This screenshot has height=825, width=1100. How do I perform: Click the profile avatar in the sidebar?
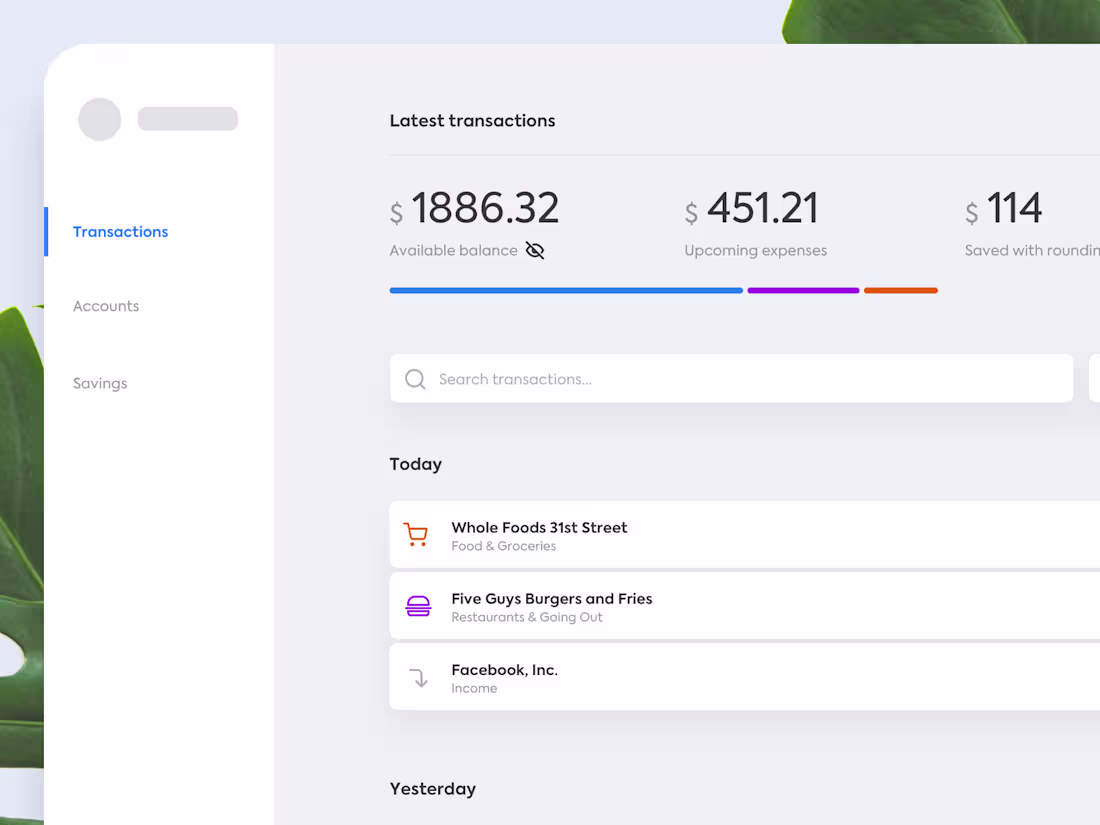99,119
